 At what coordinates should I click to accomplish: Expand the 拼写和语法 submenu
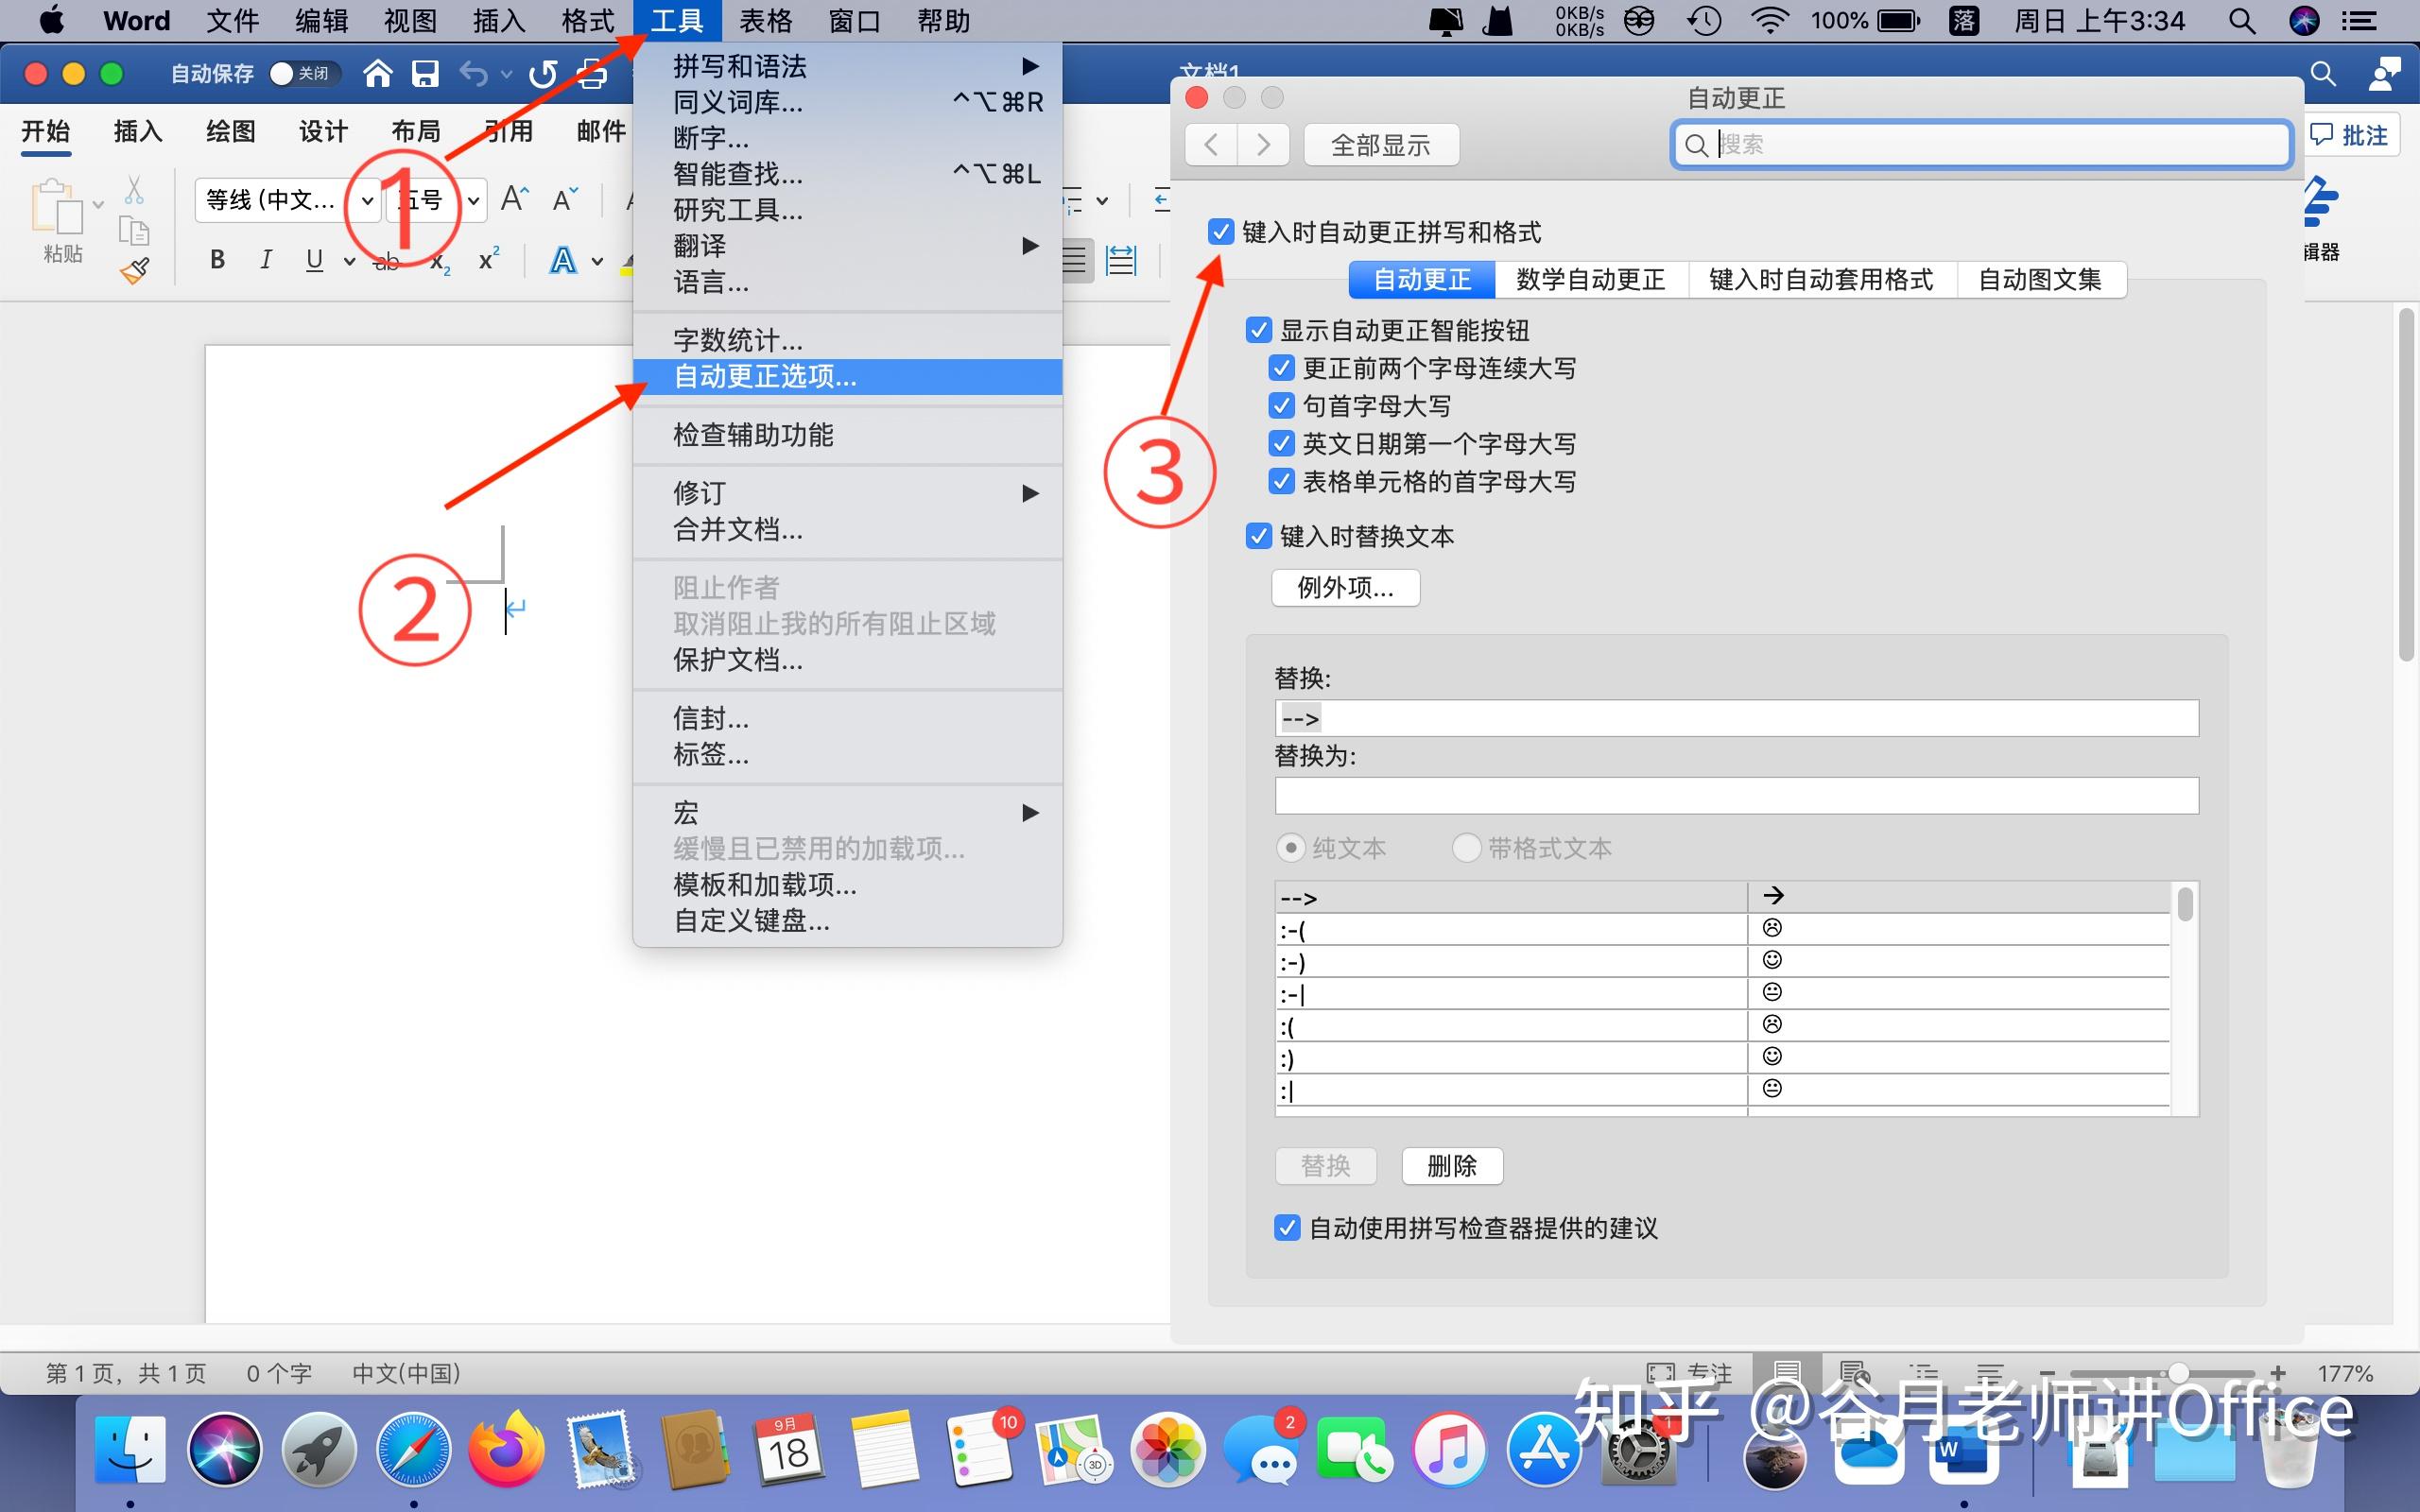click(x=1030, y=66)
